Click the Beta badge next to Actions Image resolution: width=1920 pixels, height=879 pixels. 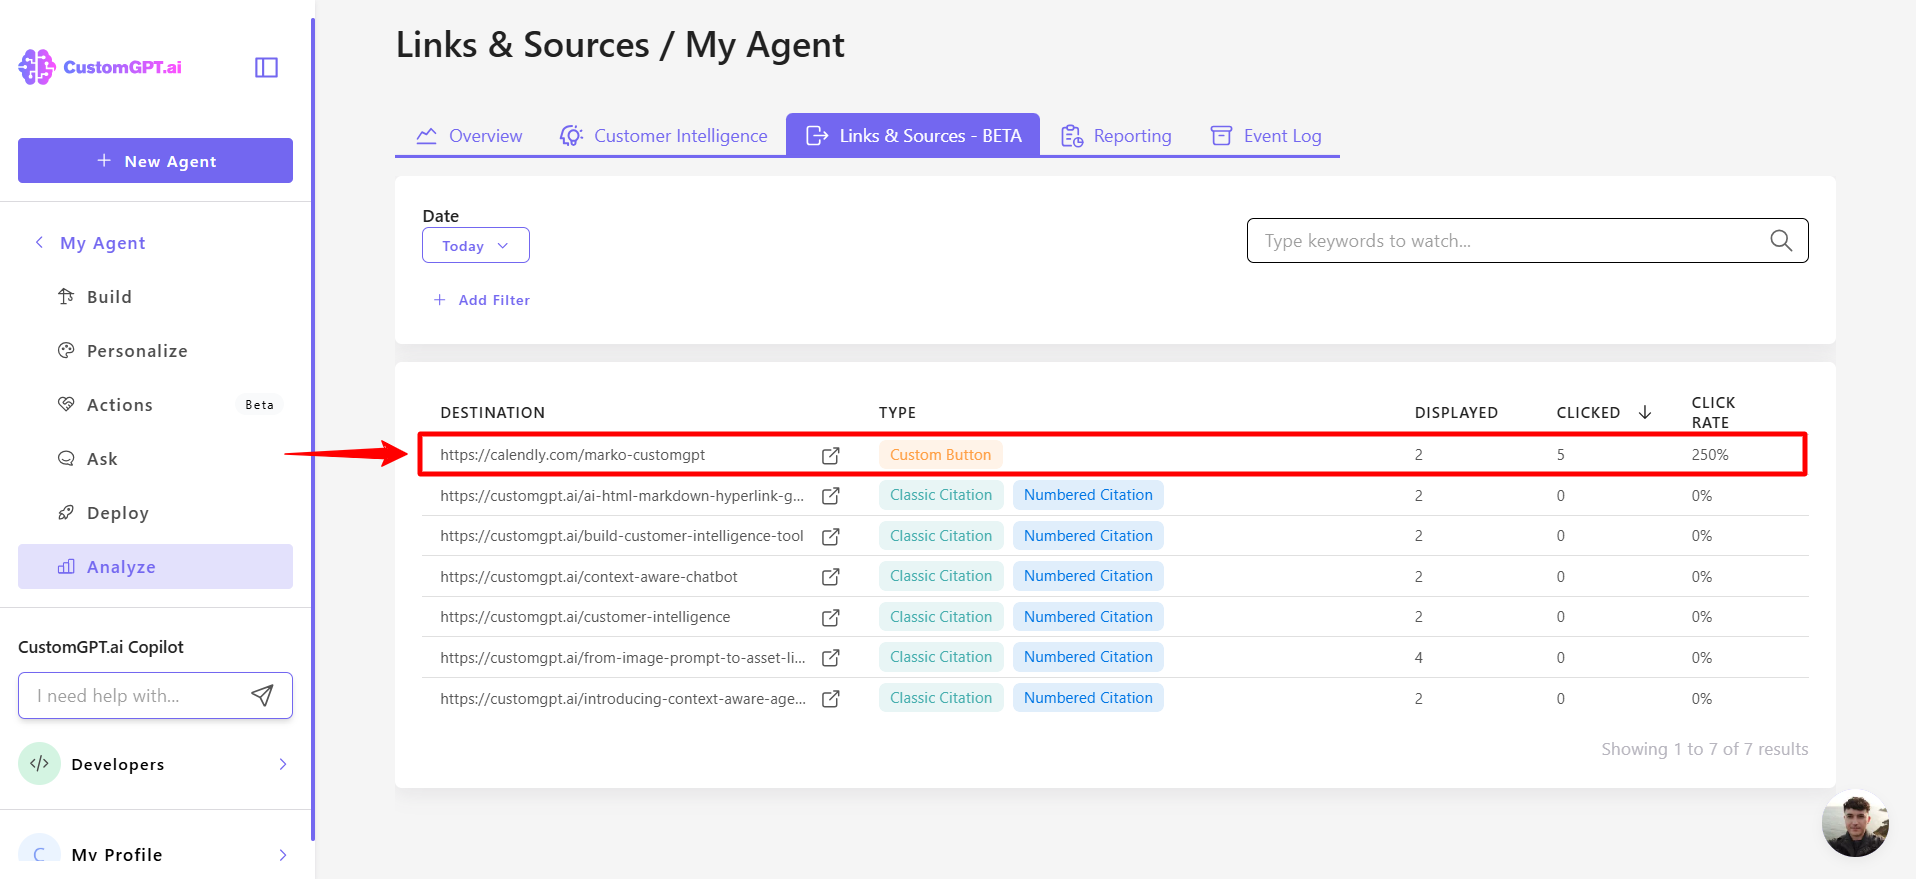[x=259, y=405]
